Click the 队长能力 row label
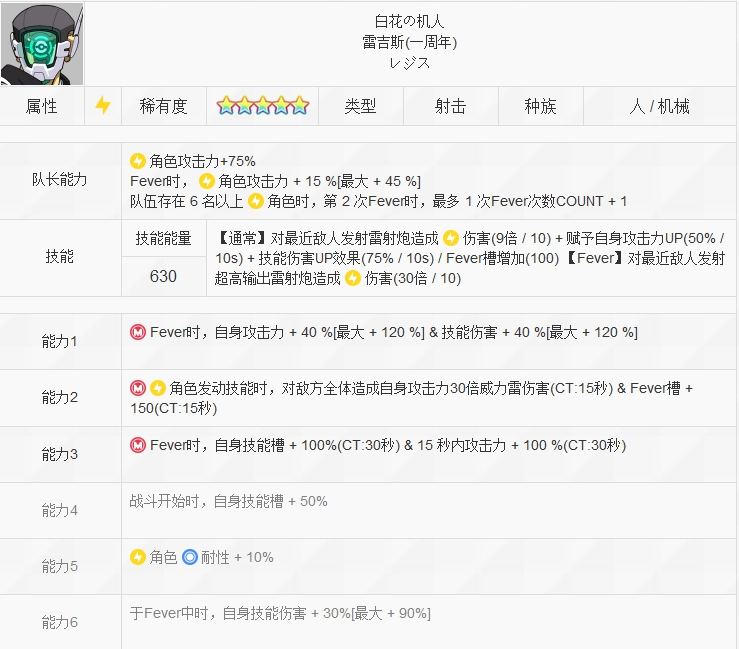 [x=60, y=180]
